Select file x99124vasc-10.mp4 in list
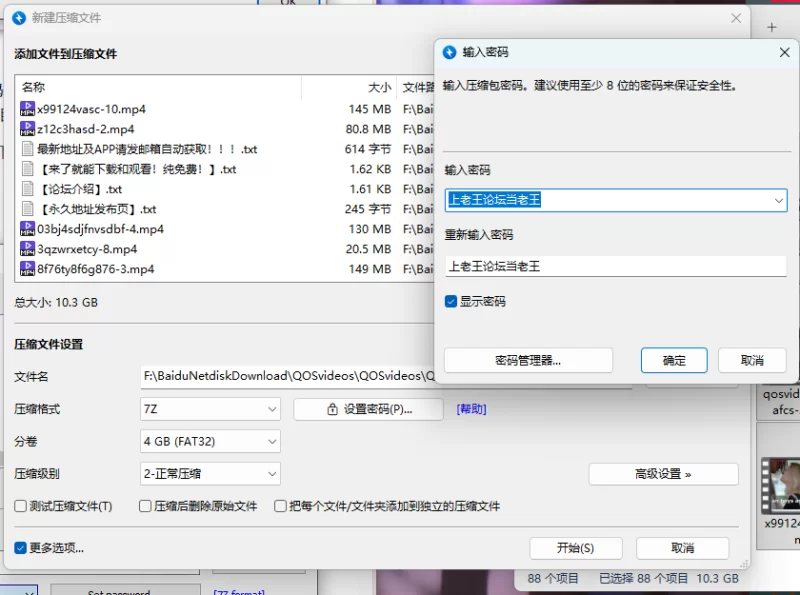 click(91, 109)
